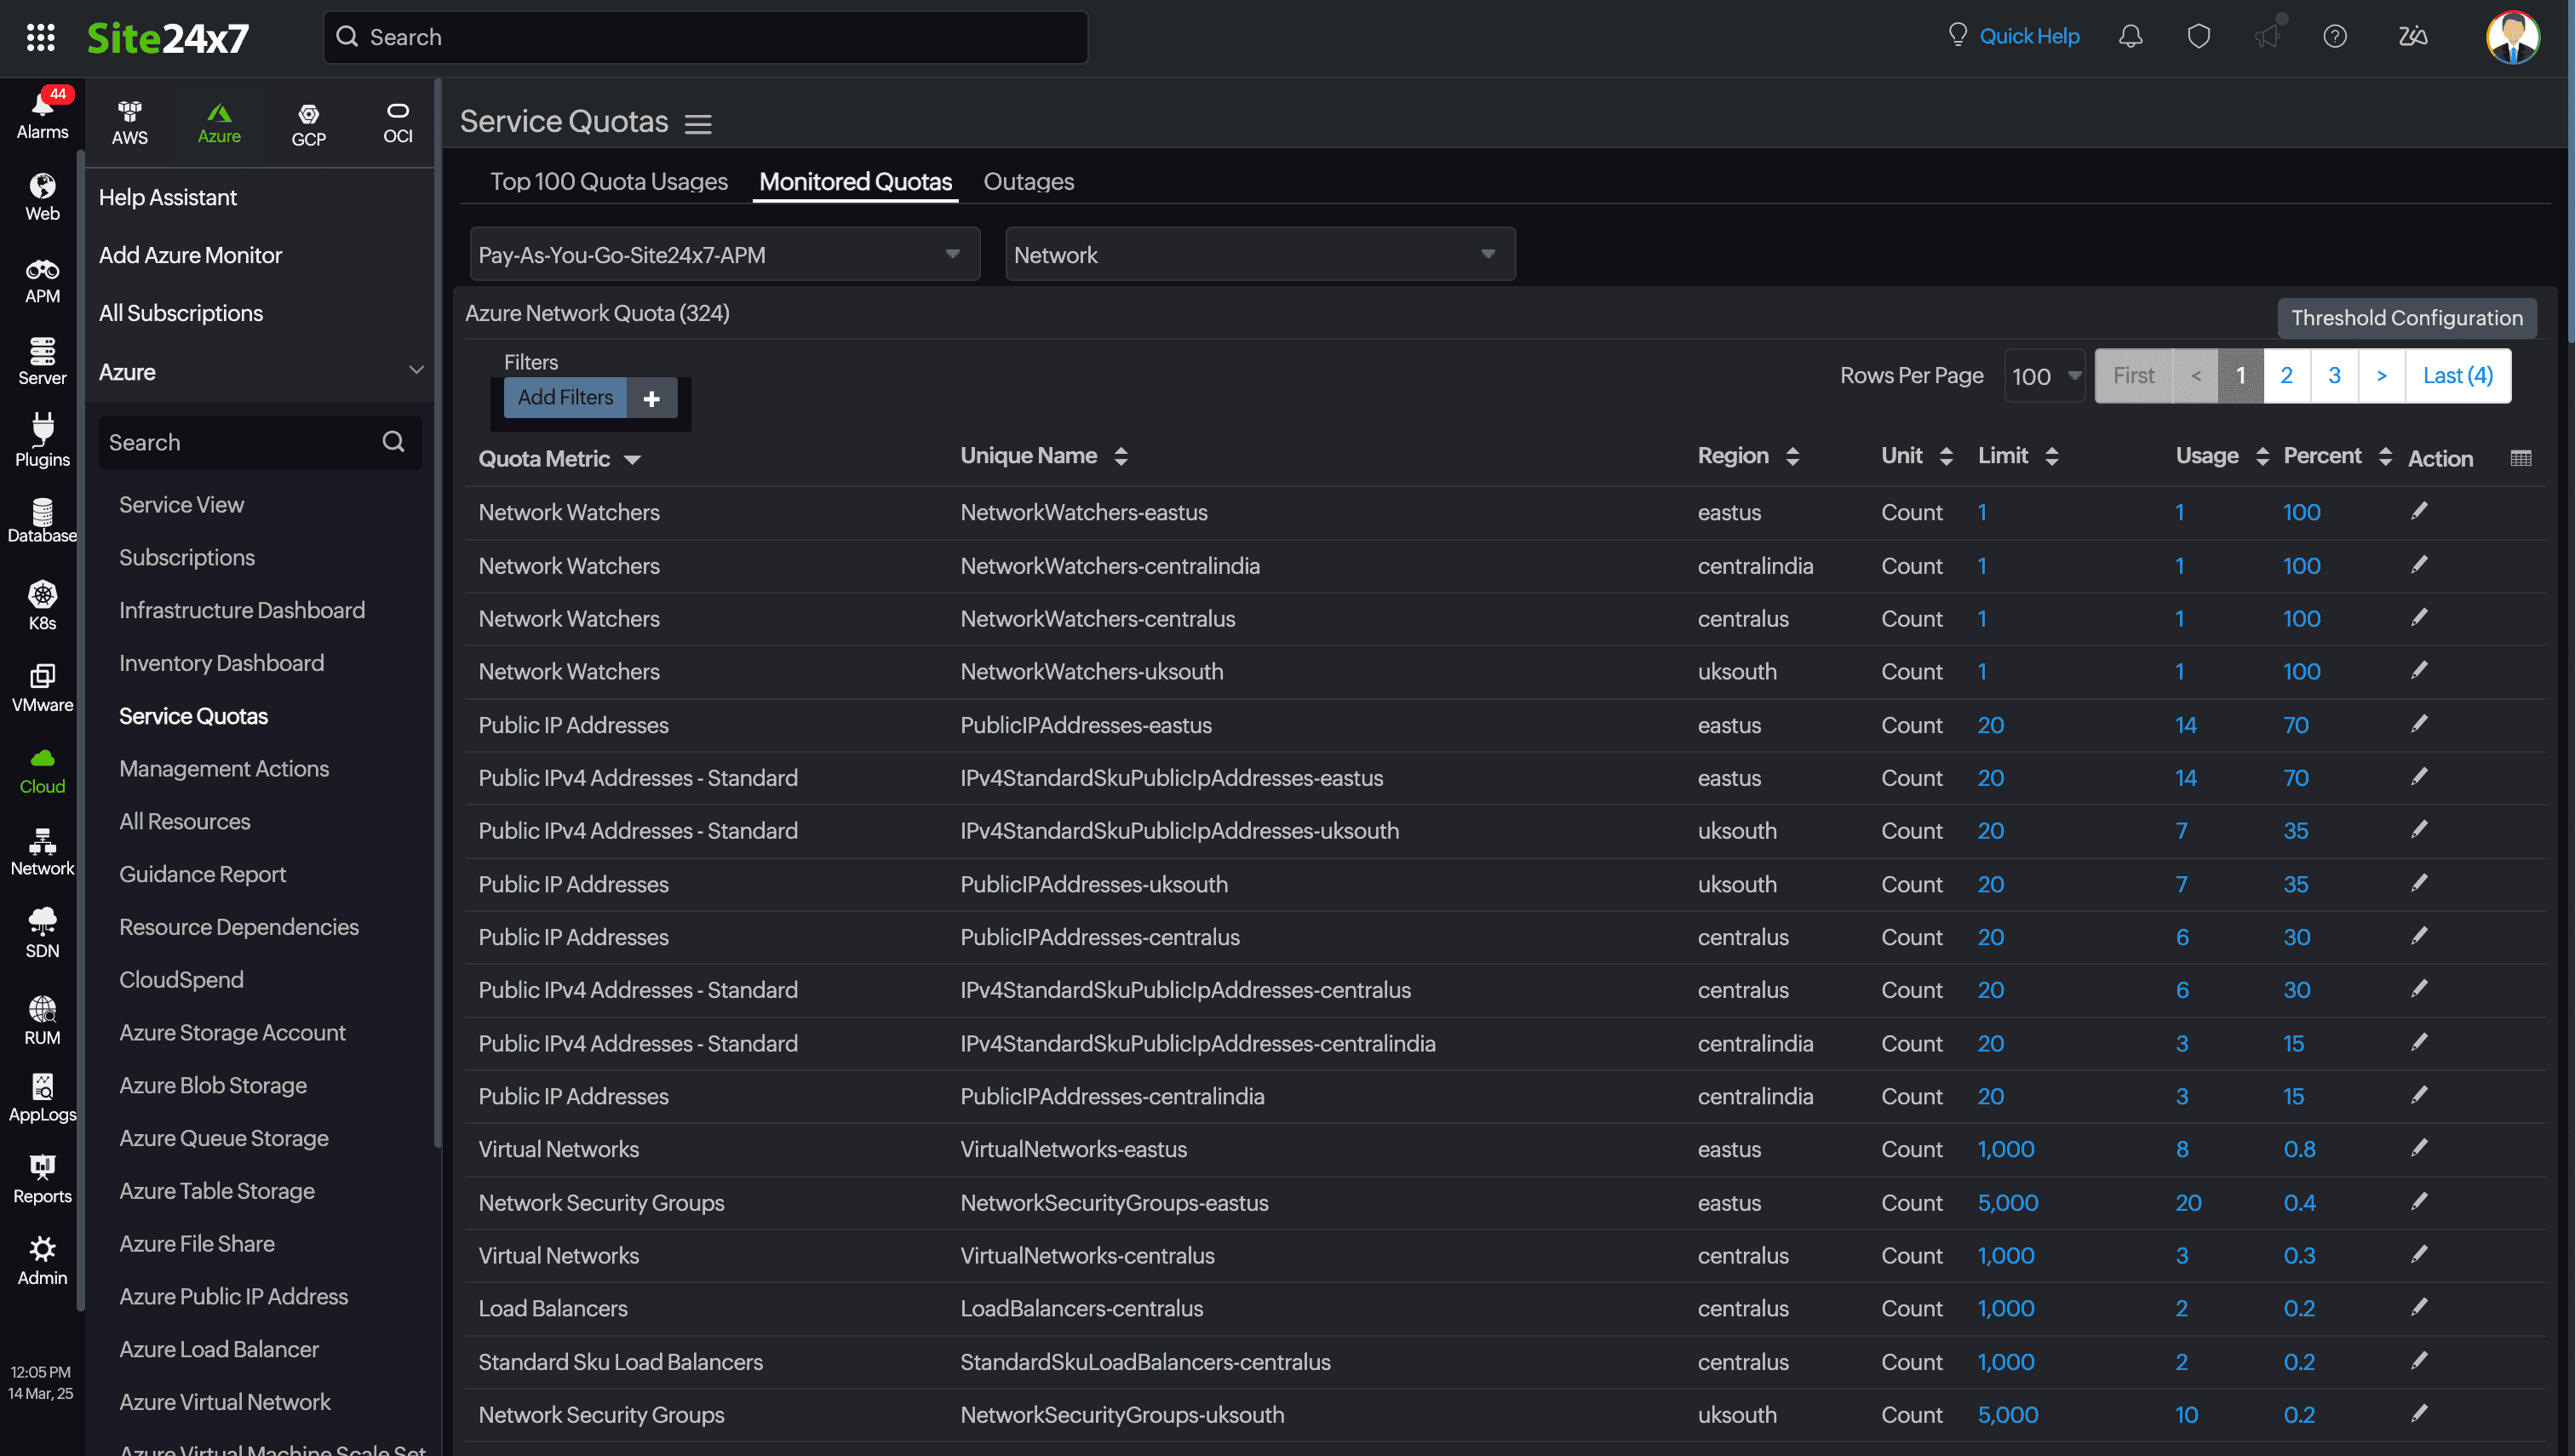
Task: Go to Last (4) page
Action: [2457, 375]
